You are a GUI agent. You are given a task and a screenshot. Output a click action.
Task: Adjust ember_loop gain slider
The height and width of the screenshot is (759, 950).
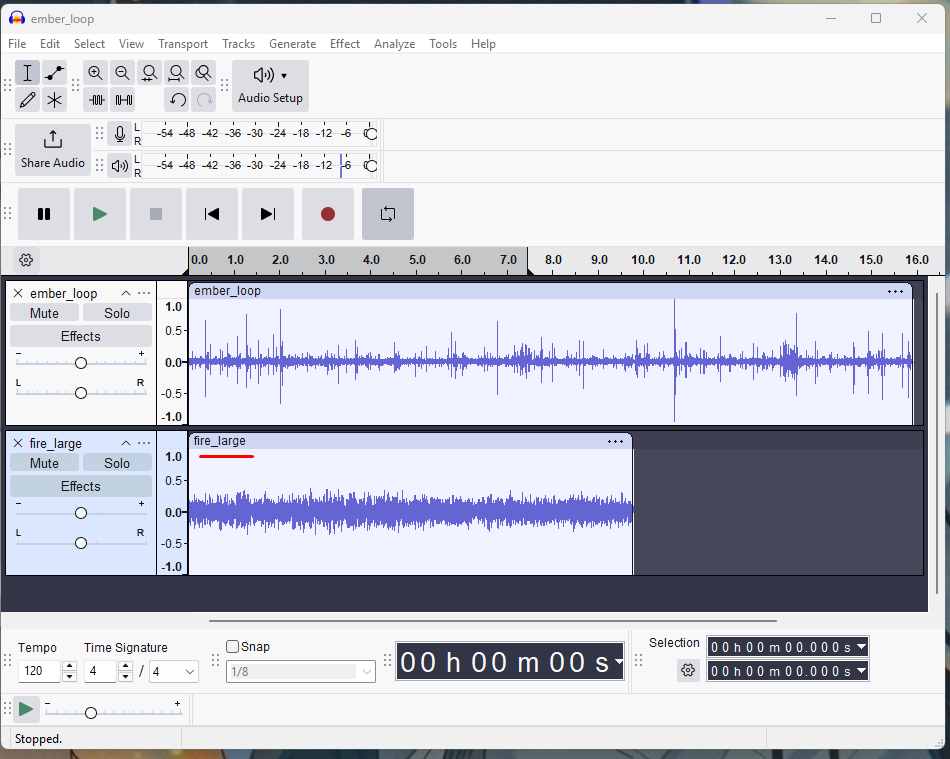[81, 363]
